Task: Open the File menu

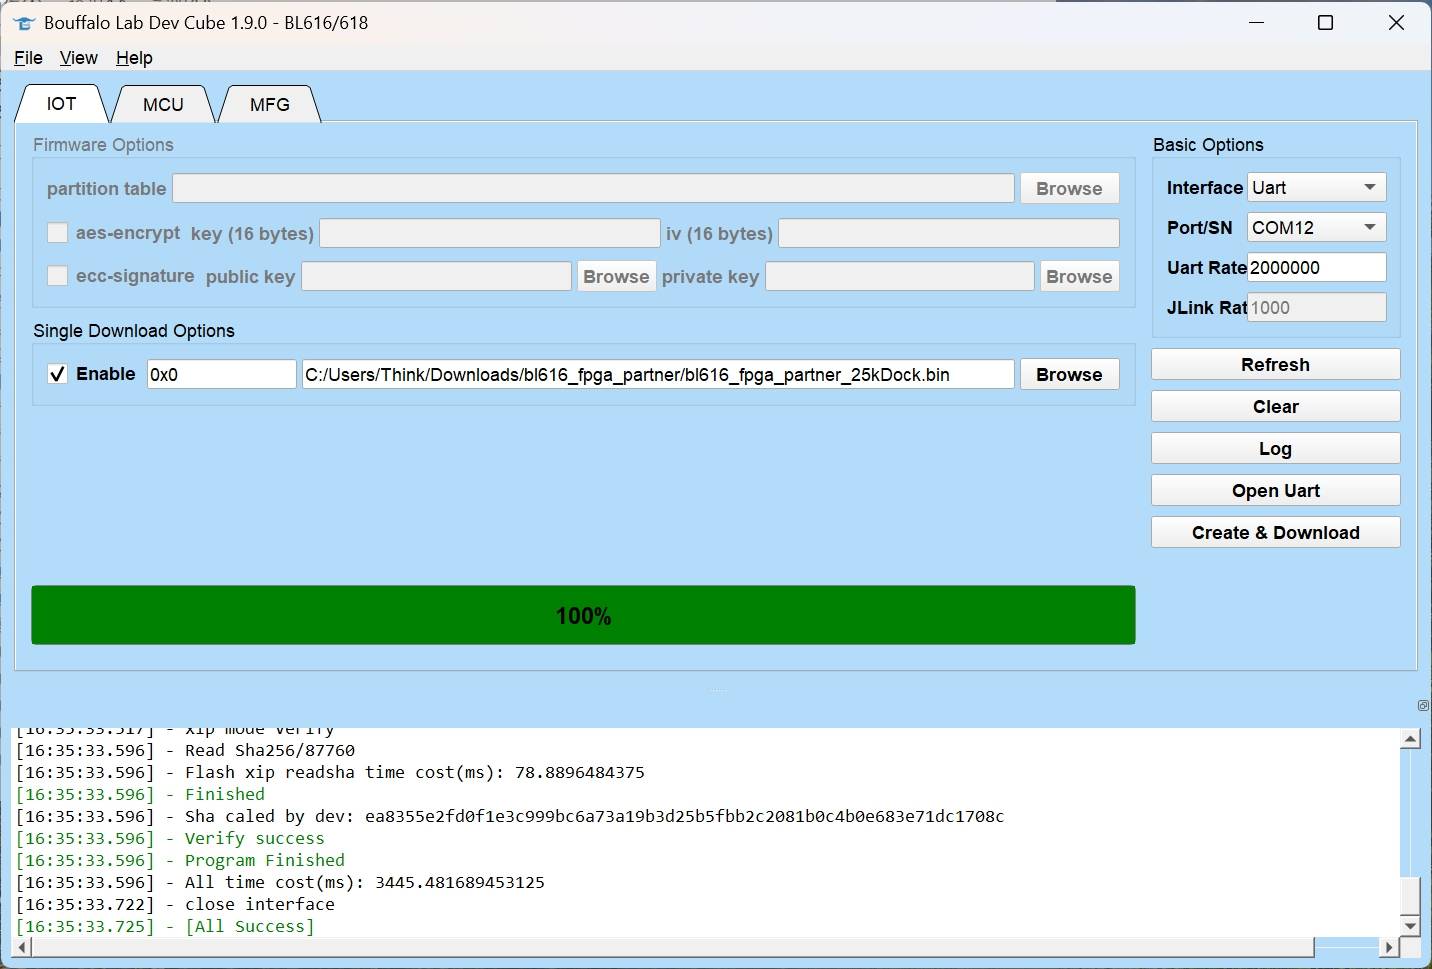Action: pos(28,58)
